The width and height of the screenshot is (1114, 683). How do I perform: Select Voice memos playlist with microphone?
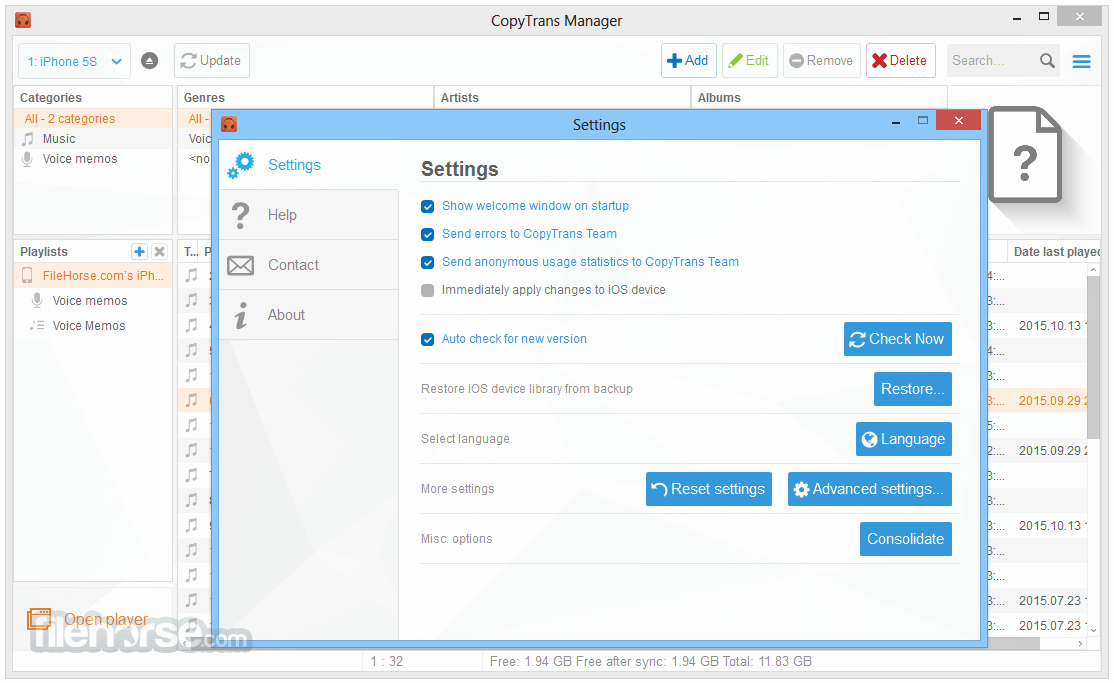click(x=93, y=301)
